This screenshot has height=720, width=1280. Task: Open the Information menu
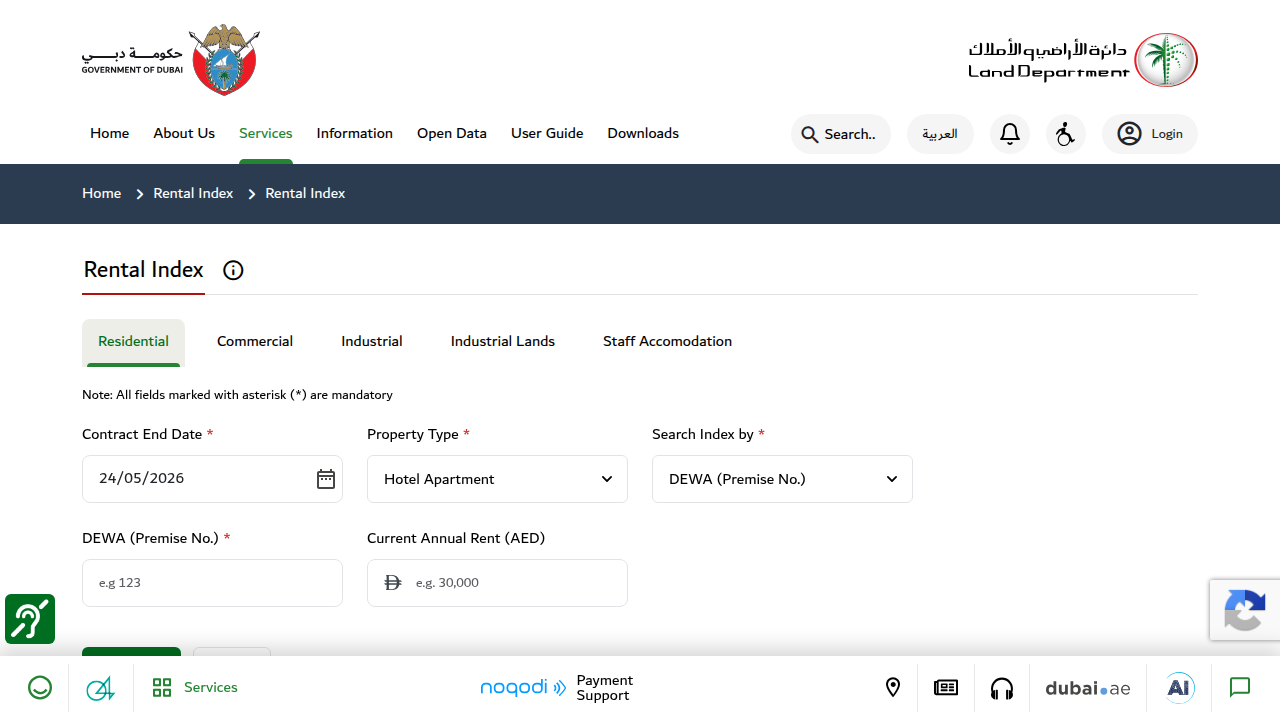355,134
